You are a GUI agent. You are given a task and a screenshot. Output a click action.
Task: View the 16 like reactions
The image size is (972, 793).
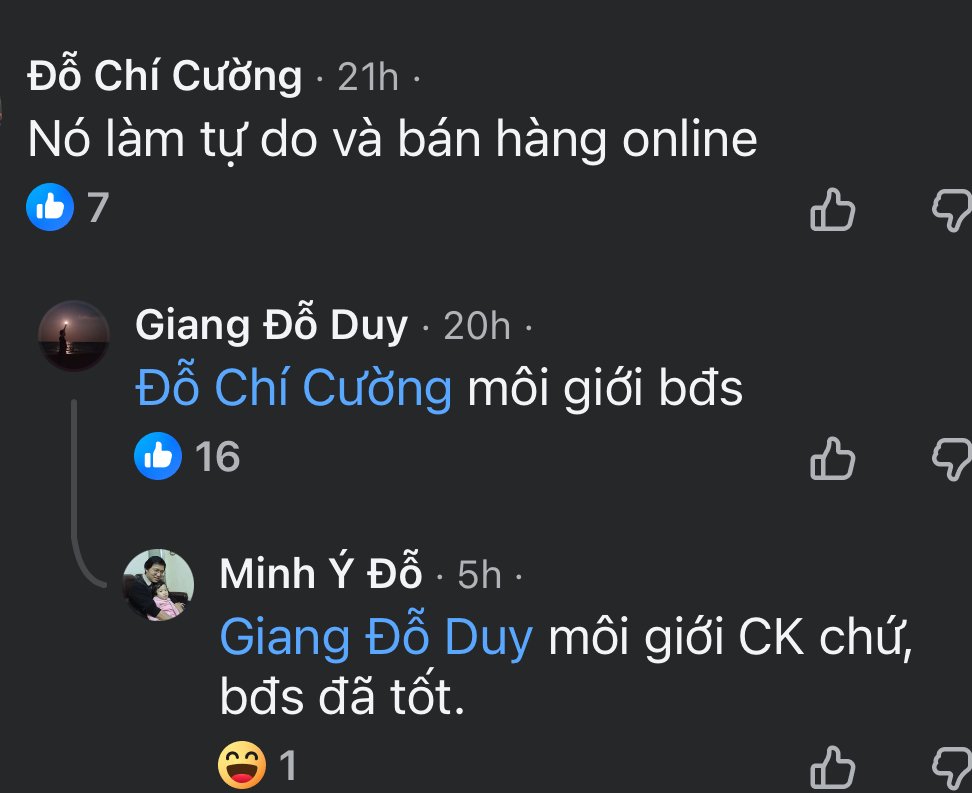(187, 456)
